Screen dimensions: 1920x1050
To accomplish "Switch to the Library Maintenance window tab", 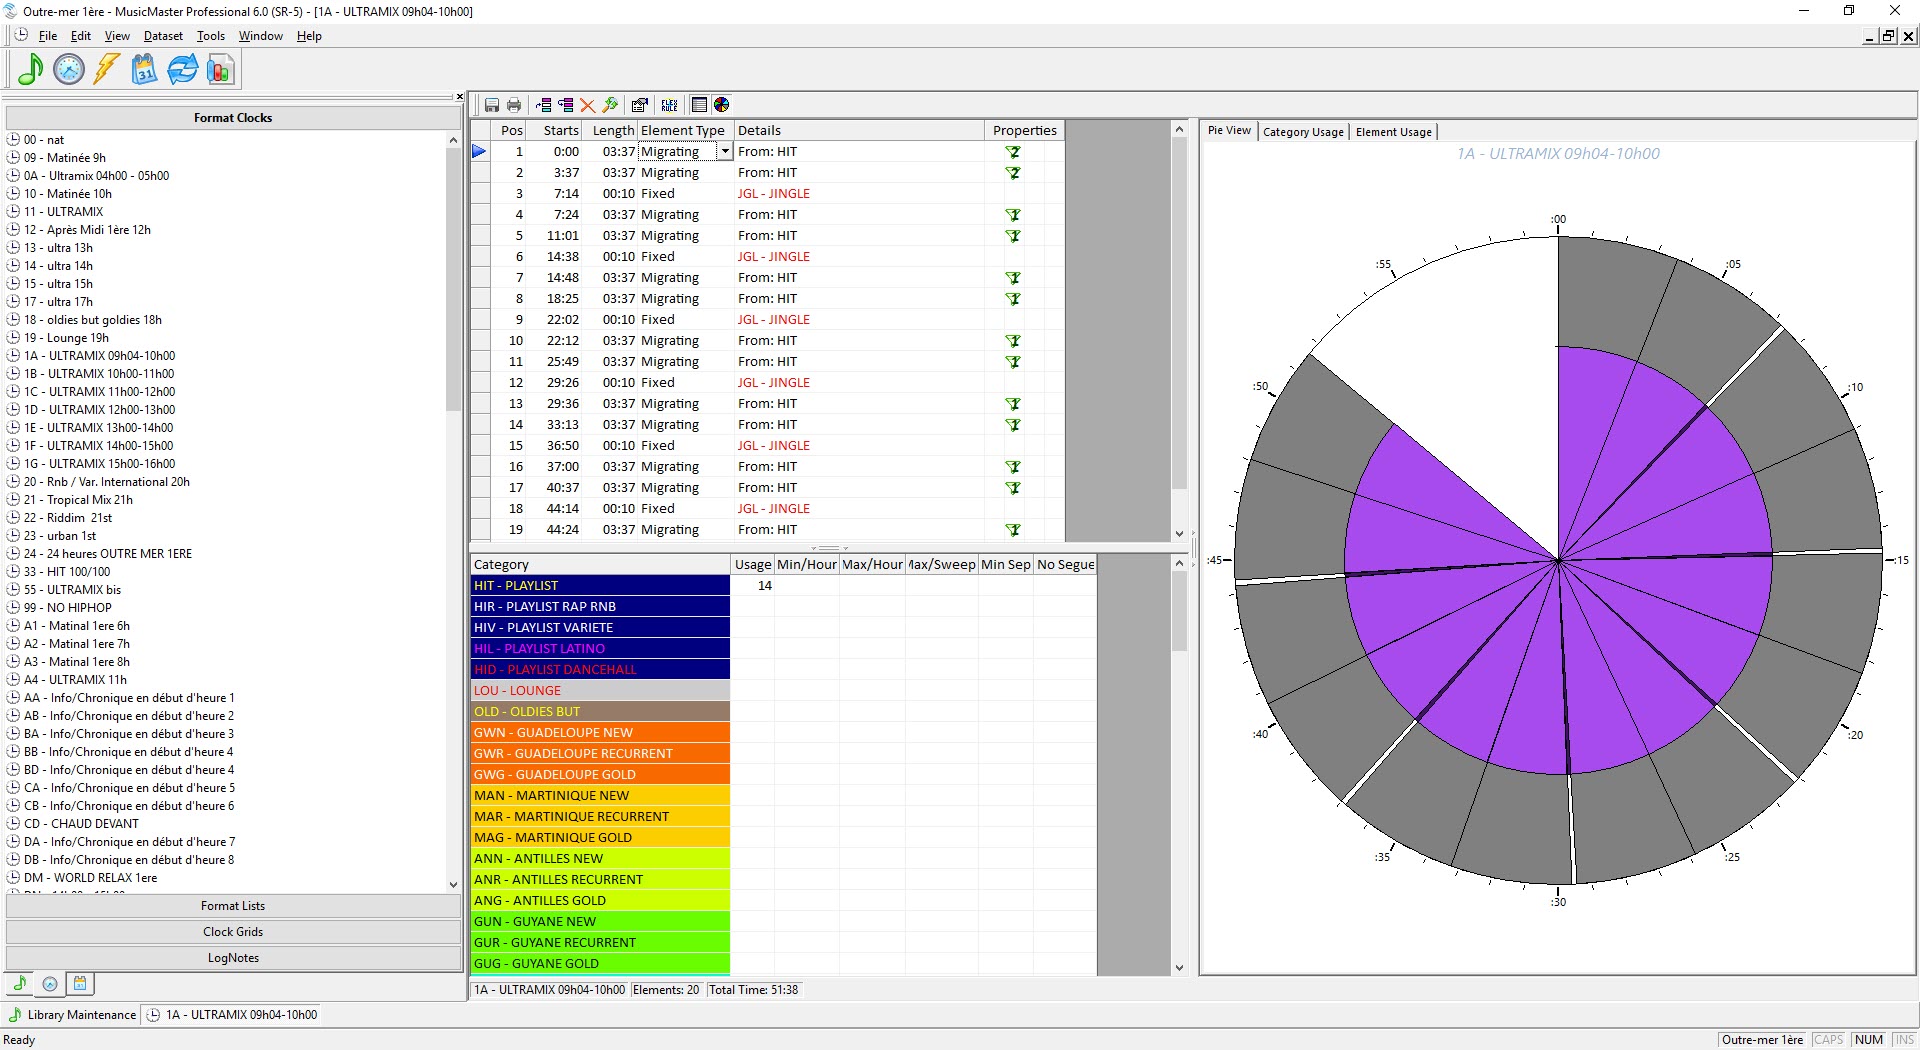I will coord(72,1015).
